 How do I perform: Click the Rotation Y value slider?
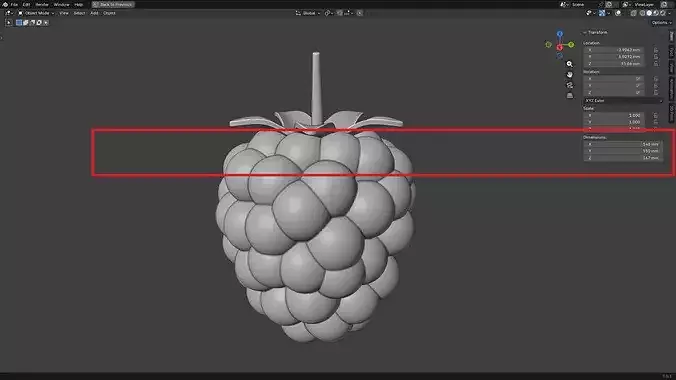614,85
